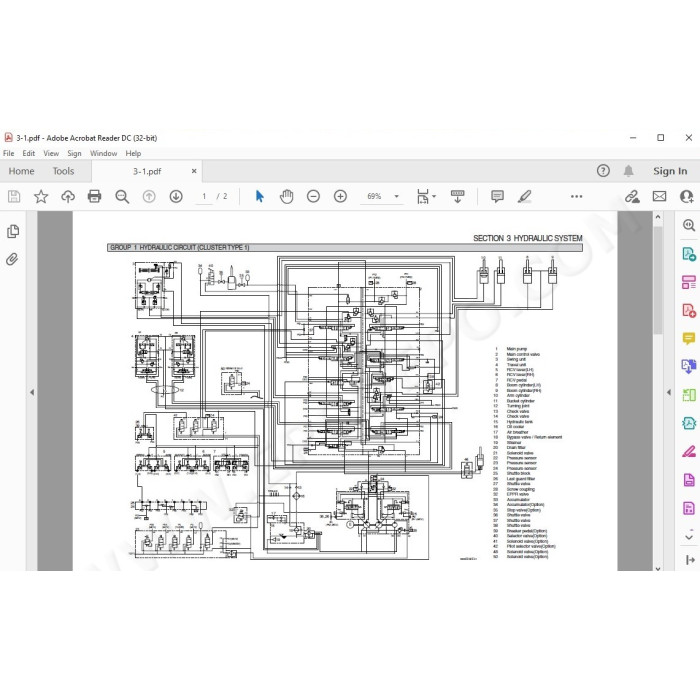This screenshot has width=700, height=700.
Task: Zoom out with the minus icon
Action: pos(313,196)
